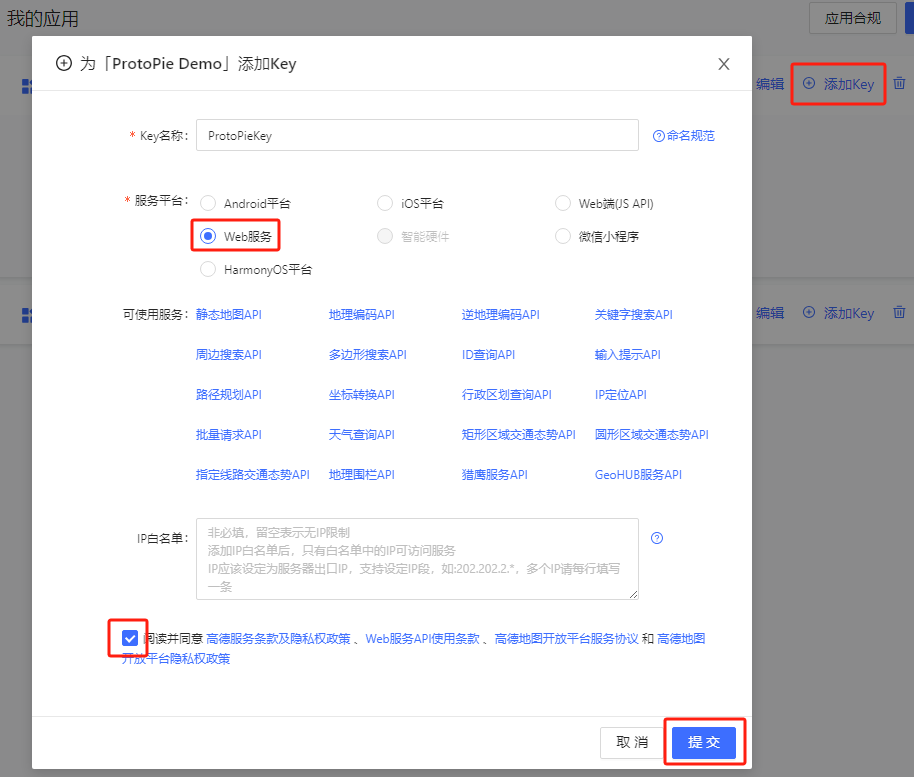Viewport: 914px width, 777px height.
Task: Select the Web服务 service platform radio button
Action: pyautogui.click(x=207, y=236)
